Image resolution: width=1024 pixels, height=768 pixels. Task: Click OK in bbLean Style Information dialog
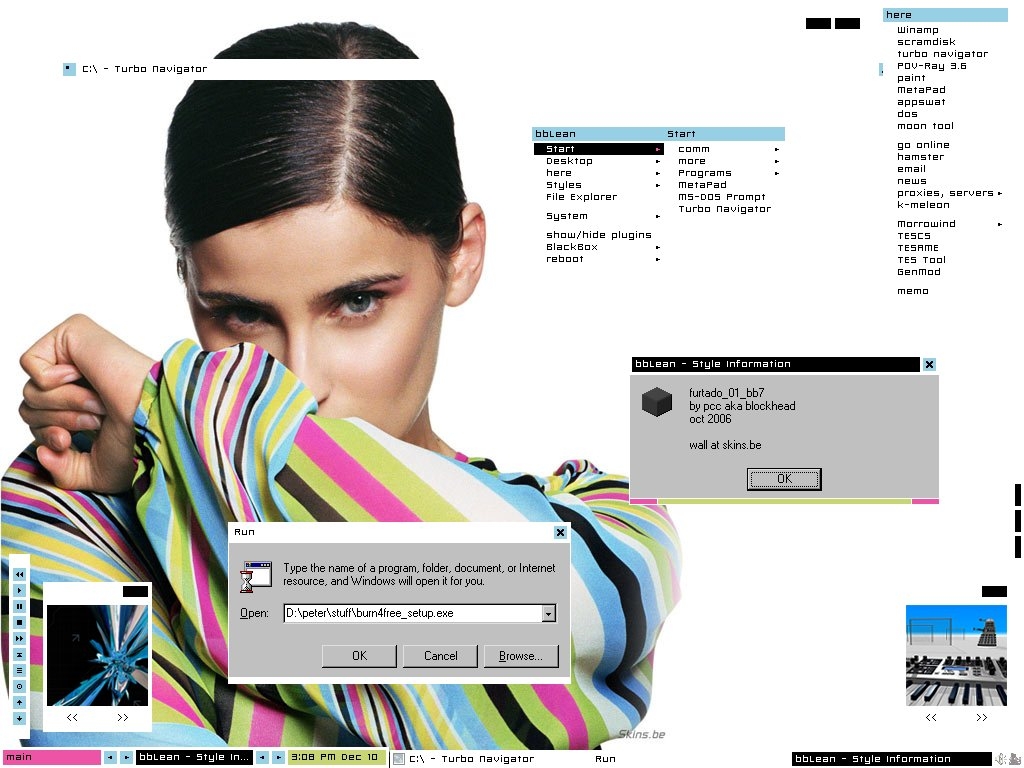(784, 479)
